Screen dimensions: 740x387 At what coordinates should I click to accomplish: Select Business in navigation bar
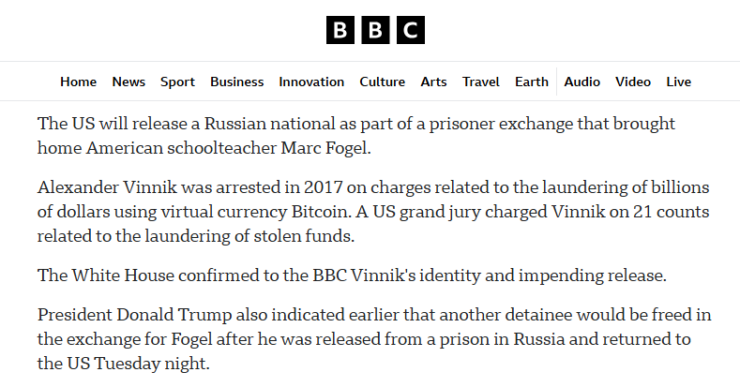pos(237,82)
